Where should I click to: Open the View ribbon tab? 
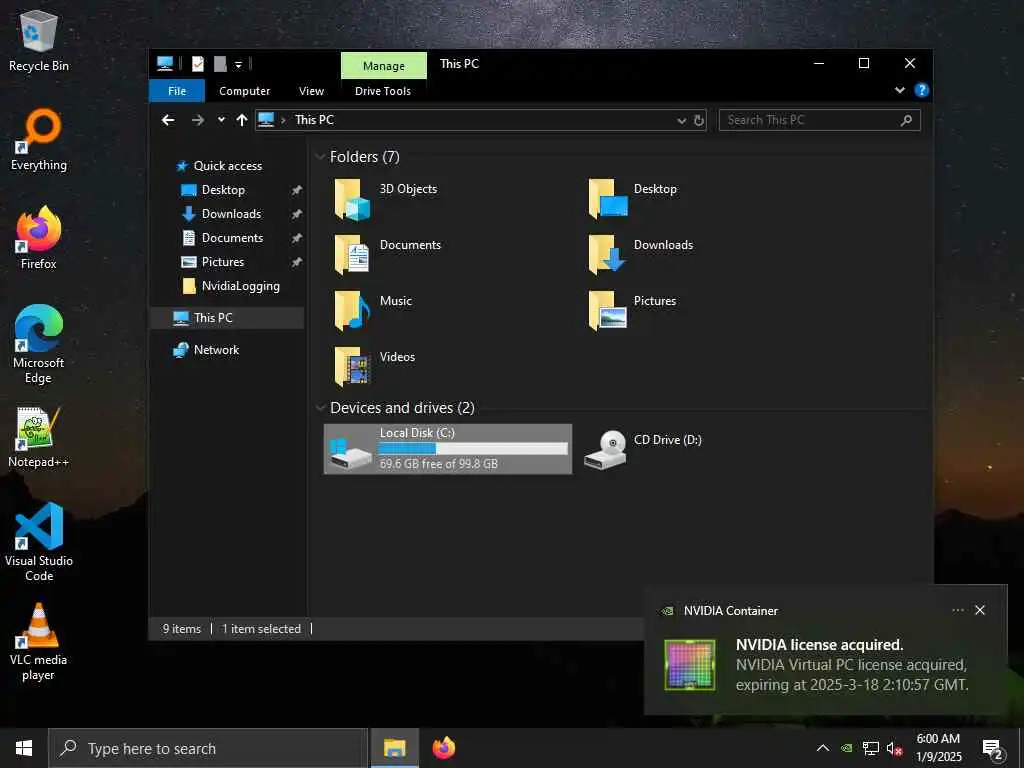click(x=311, y=91)
